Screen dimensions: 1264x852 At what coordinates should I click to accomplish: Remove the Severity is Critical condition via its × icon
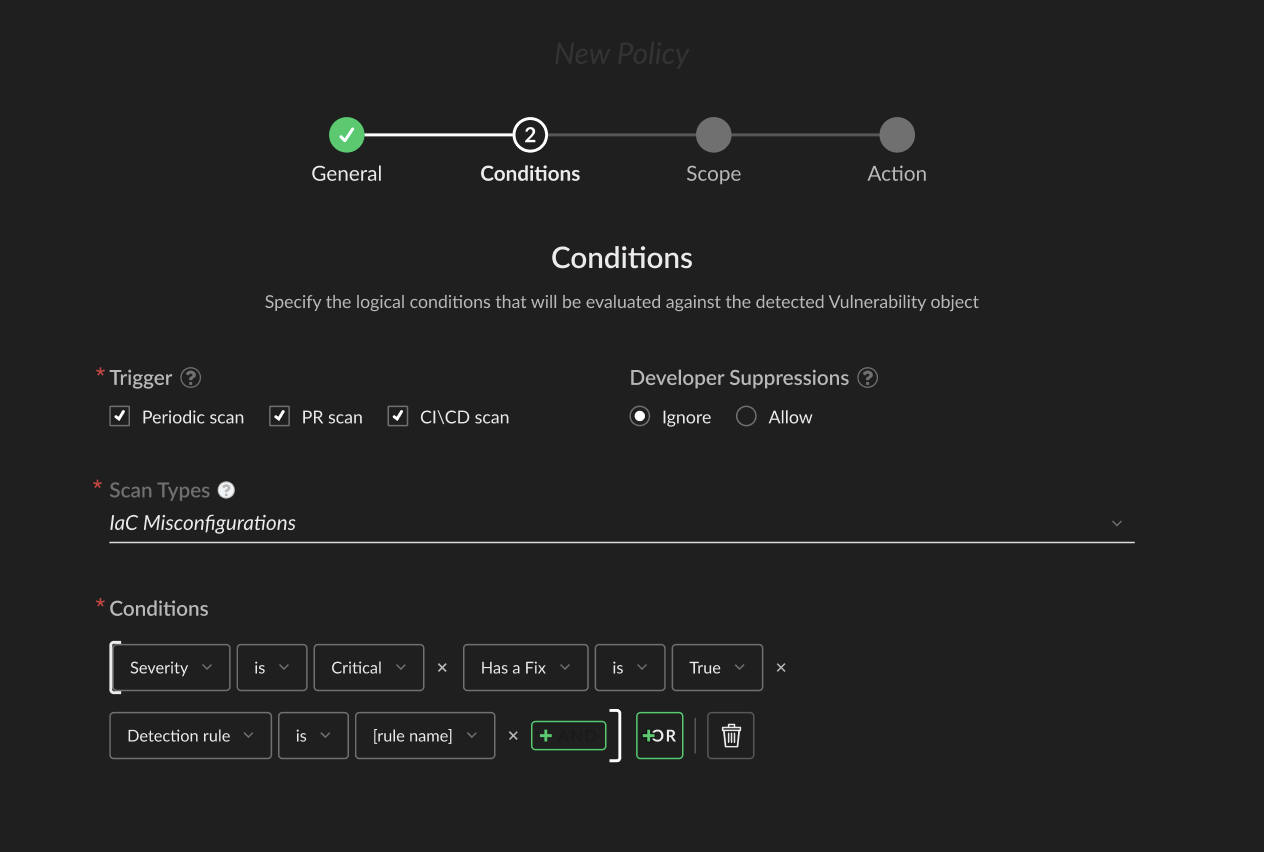click(442, 667)
